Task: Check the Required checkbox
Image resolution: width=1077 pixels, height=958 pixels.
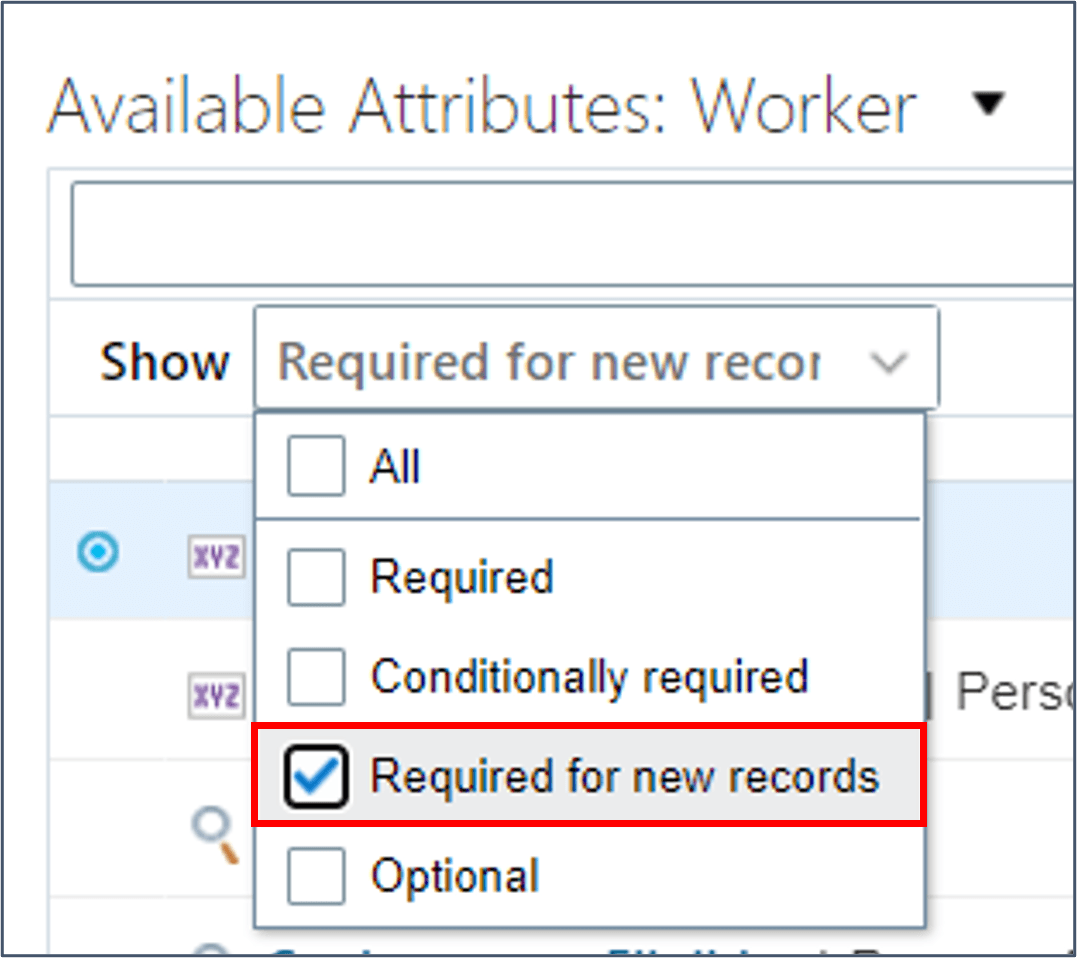Action: click(316, 577)
